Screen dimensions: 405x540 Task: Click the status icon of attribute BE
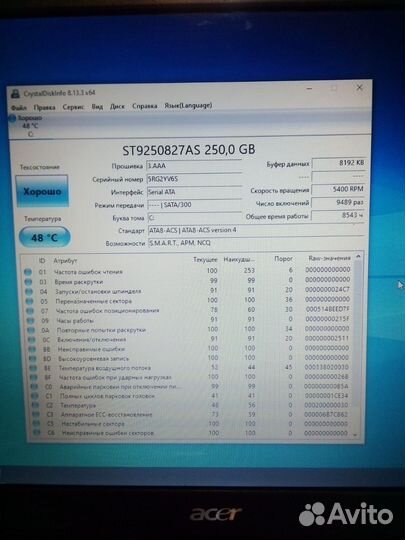pos(33,368)
